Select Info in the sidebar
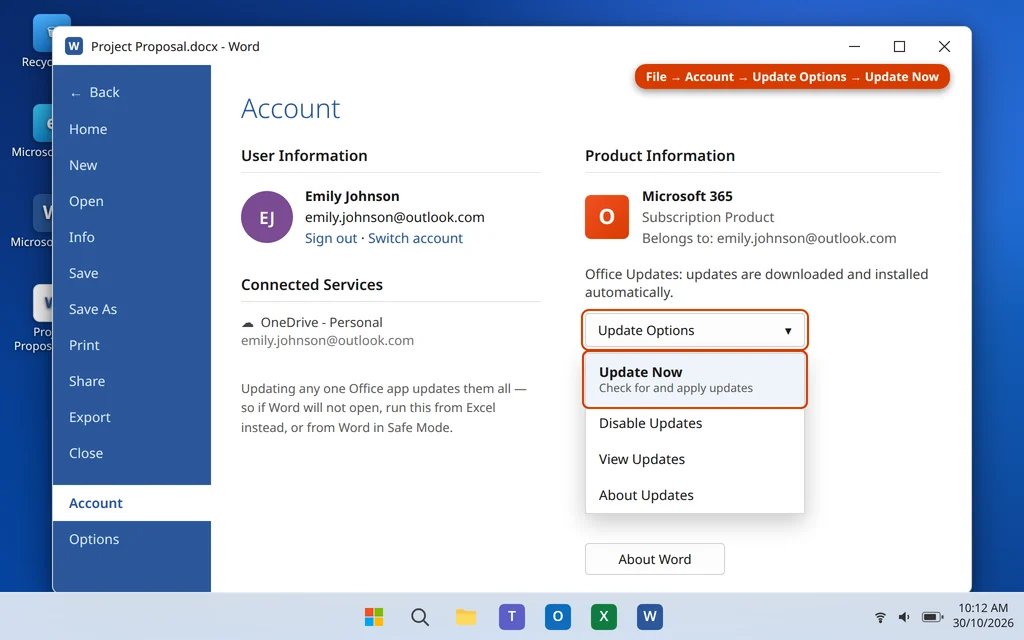This screenshot has height=640, width=1024. pyautogui.click(x=131, y=237)
